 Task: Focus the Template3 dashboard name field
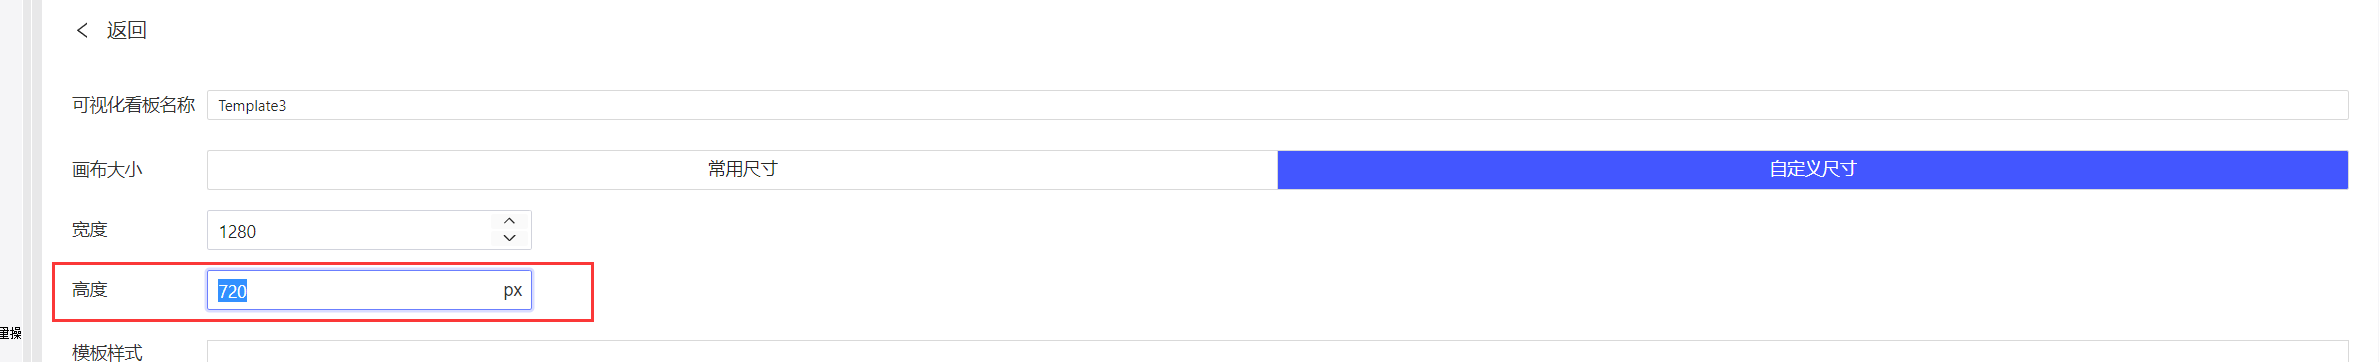coord(1277,105)
